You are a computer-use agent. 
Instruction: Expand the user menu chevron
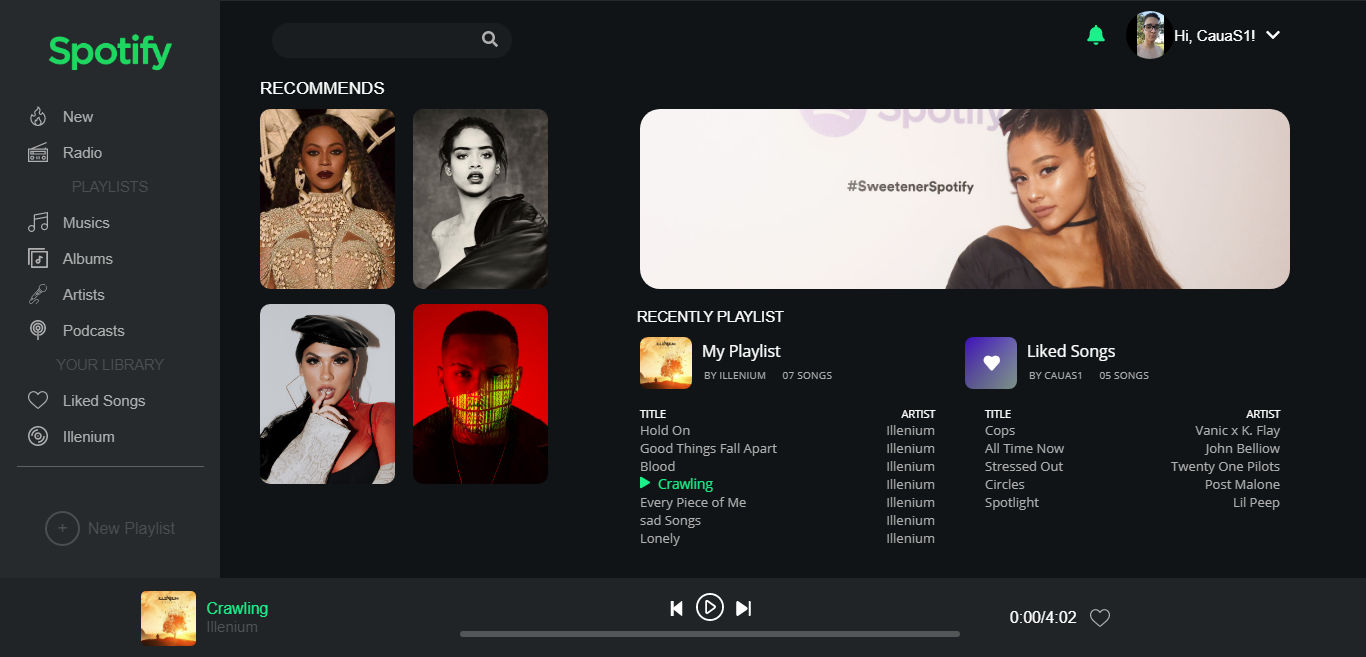(x=1273, y=35)
